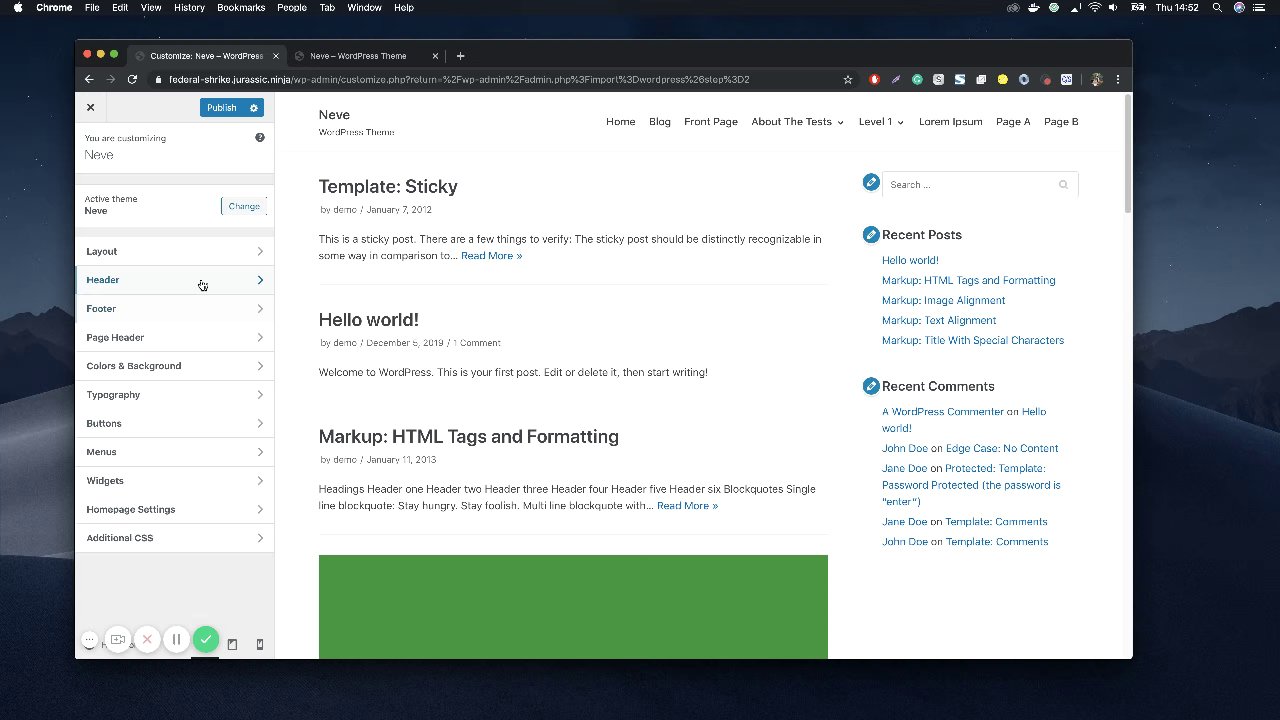Open the Chrome History menu
This screenshot has width=1280, height=720.
click(x=189, y=8)
